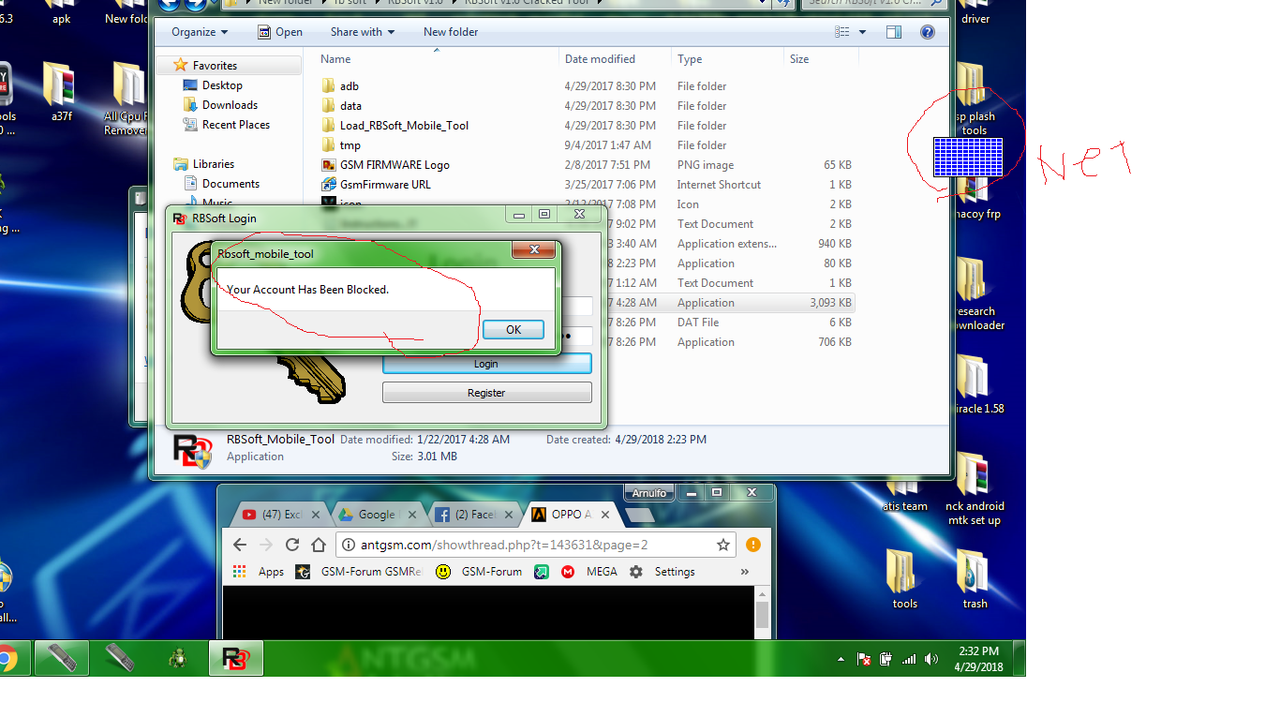
Task: Click the Chrome home icon
Action: pos(318,545)
